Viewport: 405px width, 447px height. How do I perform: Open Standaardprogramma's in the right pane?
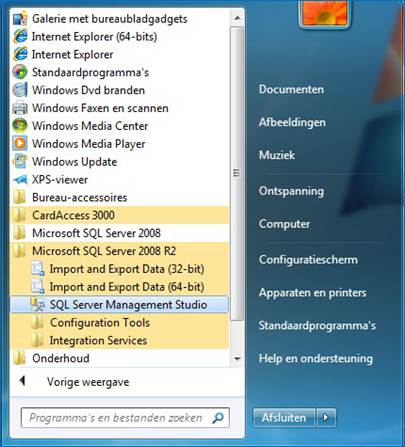tap(317, 325)
